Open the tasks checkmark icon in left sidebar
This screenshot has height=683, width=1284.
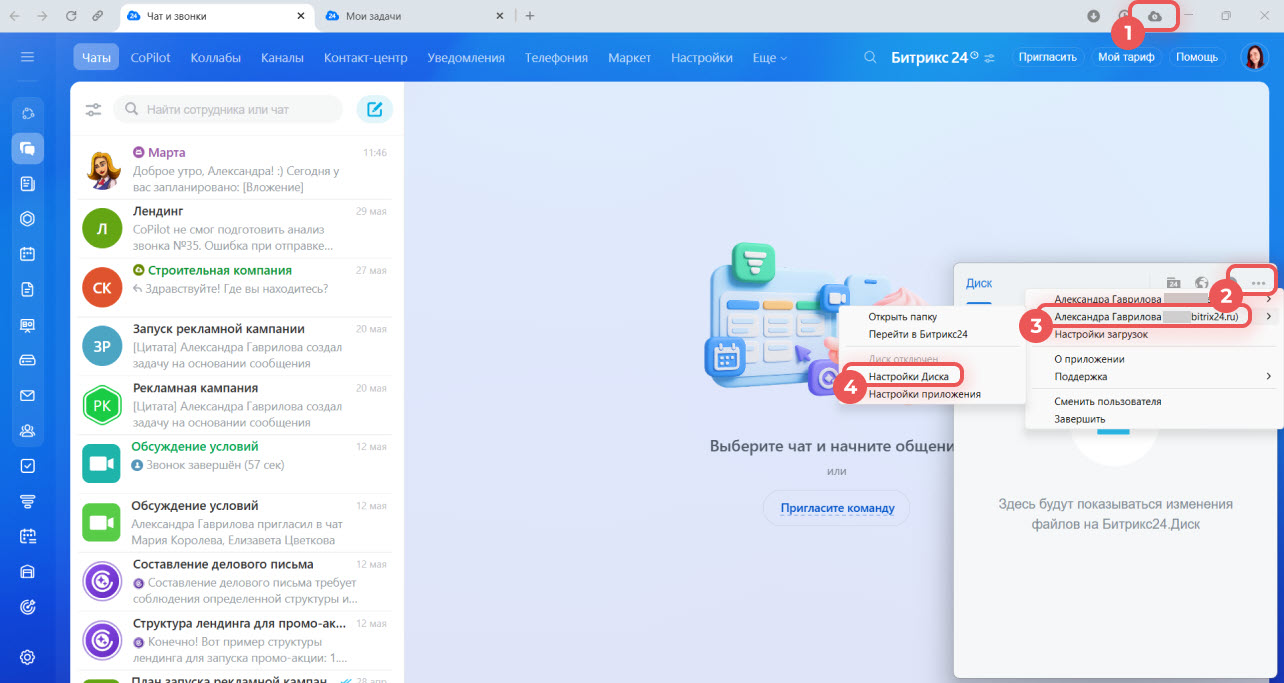[28, 466]
